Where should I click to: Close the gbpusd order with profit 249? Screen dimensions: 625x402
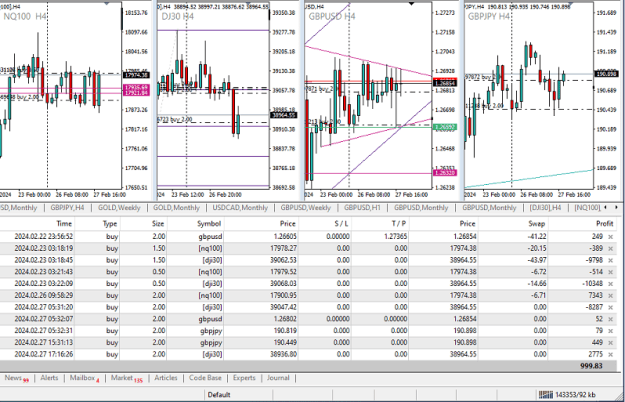point(610,237)
